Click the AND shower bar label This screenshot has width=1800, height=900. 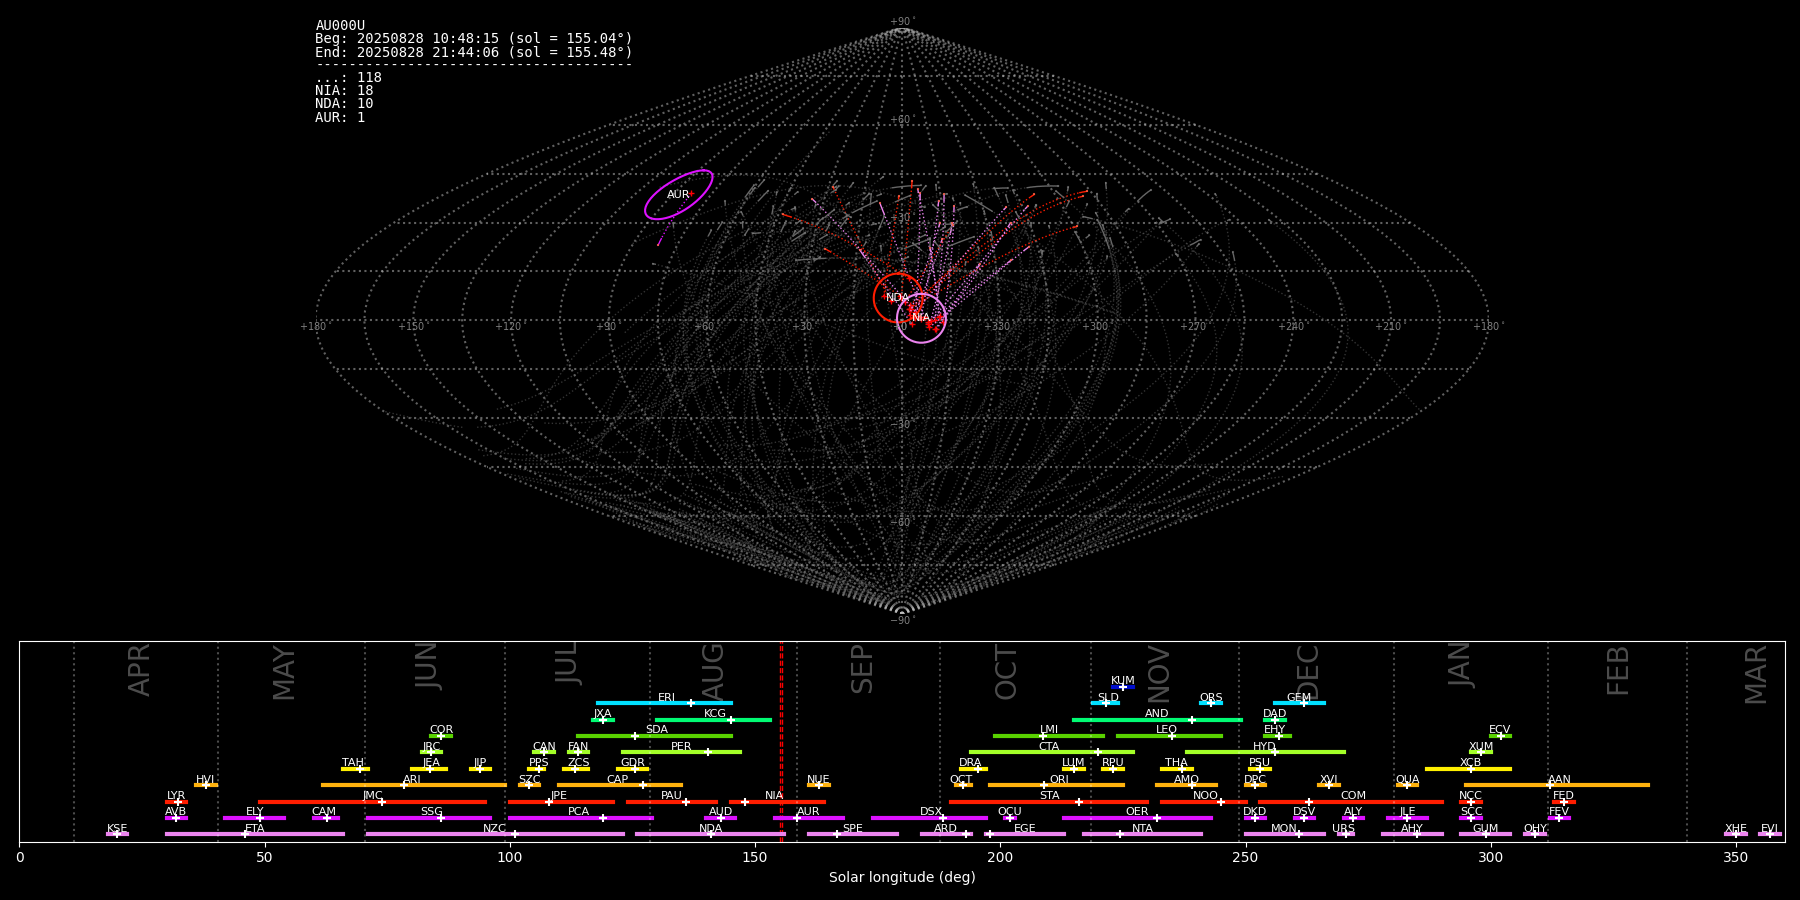pyautogui.click(x=1156, y=714)
